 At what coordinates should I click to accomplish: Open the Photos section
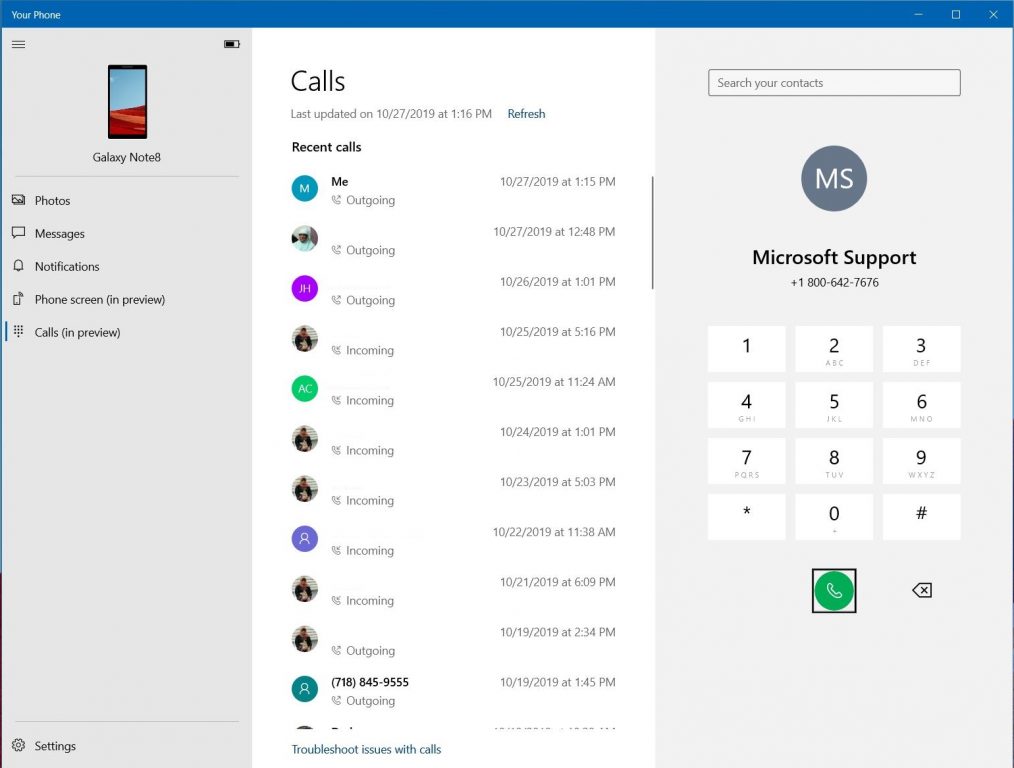click(52, 201)
